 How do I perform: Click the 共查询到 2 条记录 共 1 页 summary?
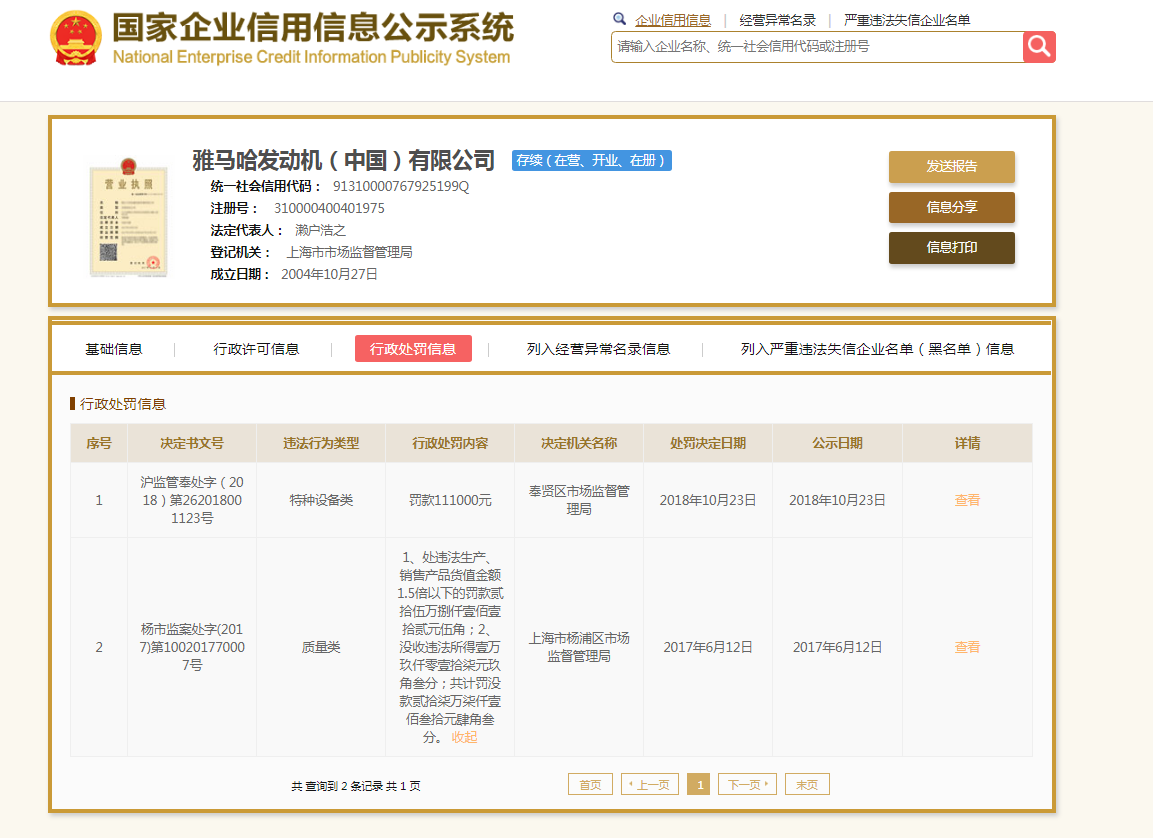pyautogui.click(x=356, y=786)
